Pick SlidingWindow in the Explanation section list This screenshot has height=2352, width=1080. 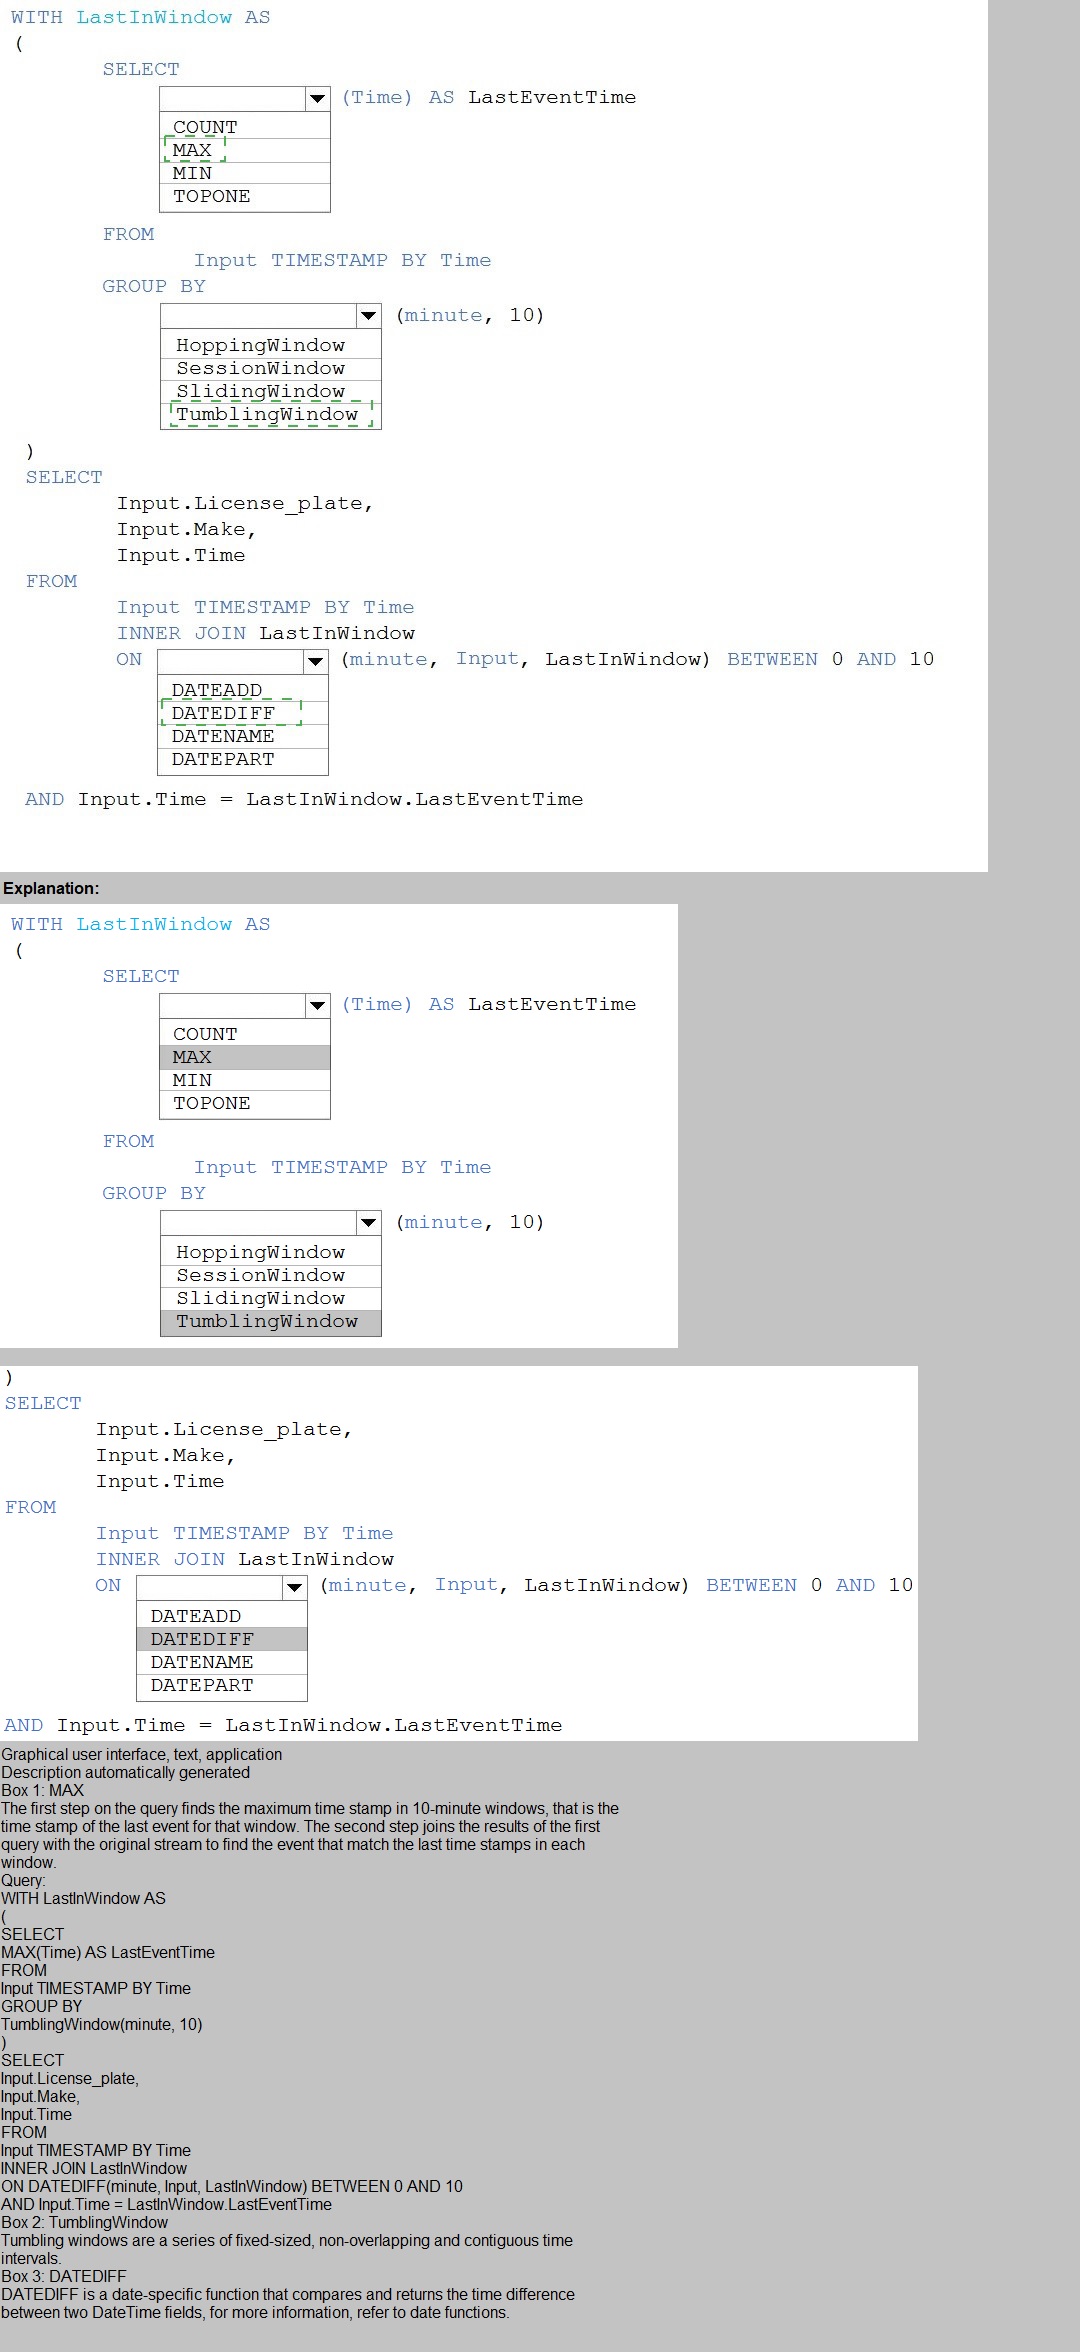coord(260,1298)
